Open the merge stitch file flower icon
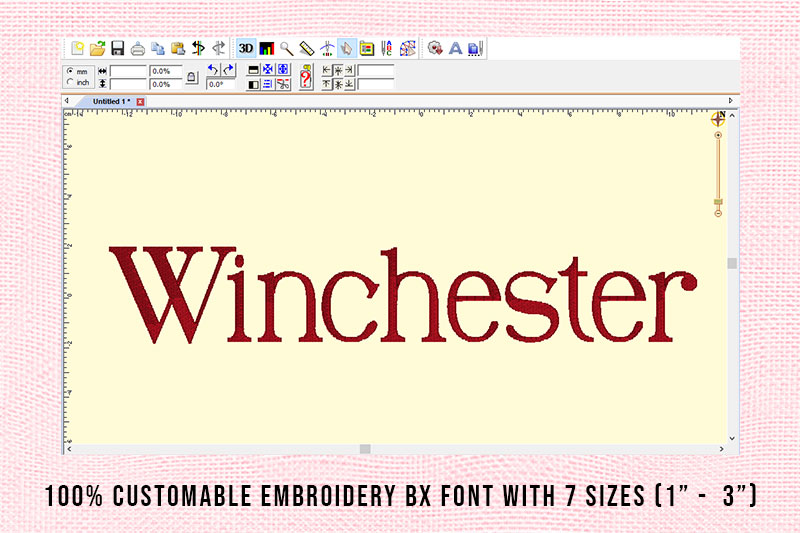The height and width of the screenshot is (533, 800). point(435,48)
